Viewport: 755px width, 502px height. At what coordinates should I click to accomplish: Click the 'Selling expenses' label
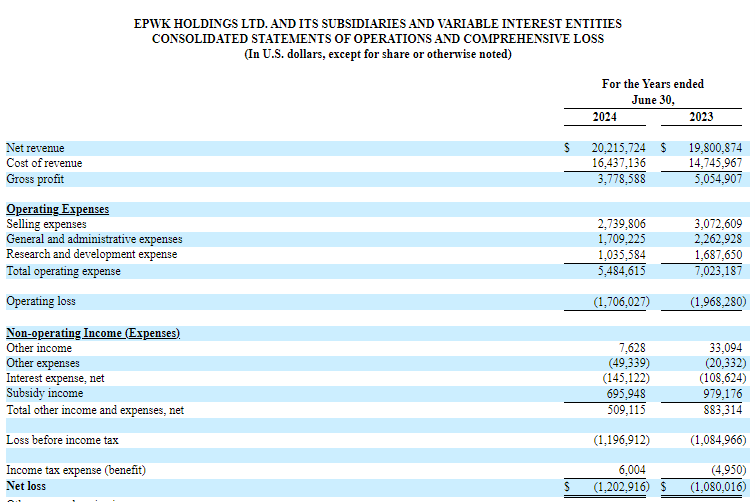click(x=46, y=224)
